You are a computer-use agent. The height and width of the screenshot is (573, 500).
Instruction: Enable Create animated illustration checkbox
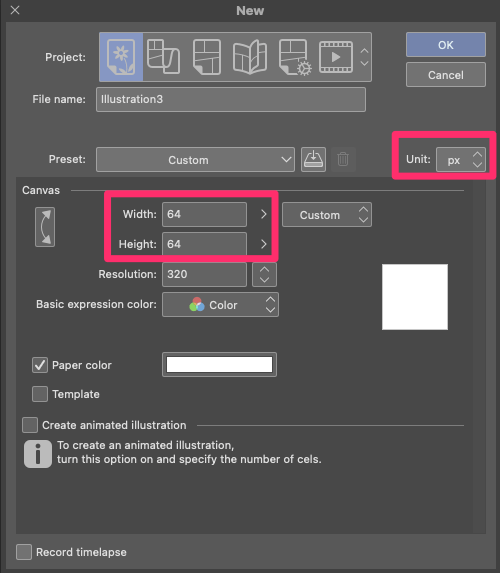(30, 425)
